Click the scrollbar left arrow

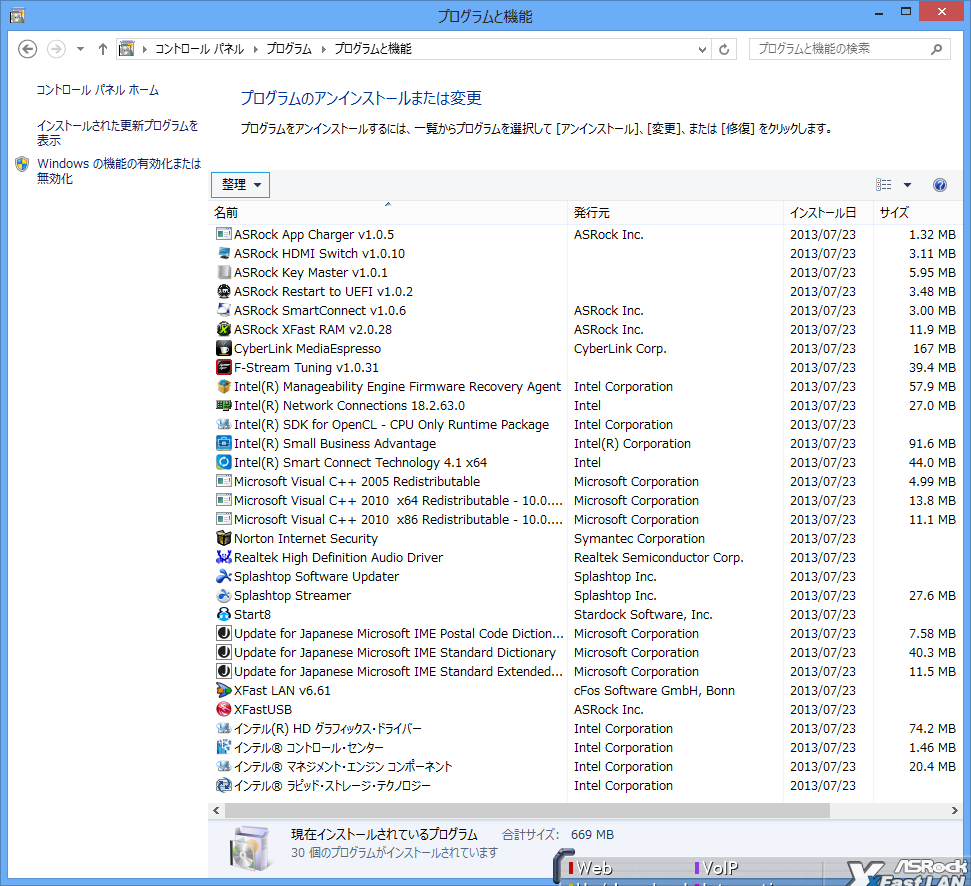click(x=216, y=810)
